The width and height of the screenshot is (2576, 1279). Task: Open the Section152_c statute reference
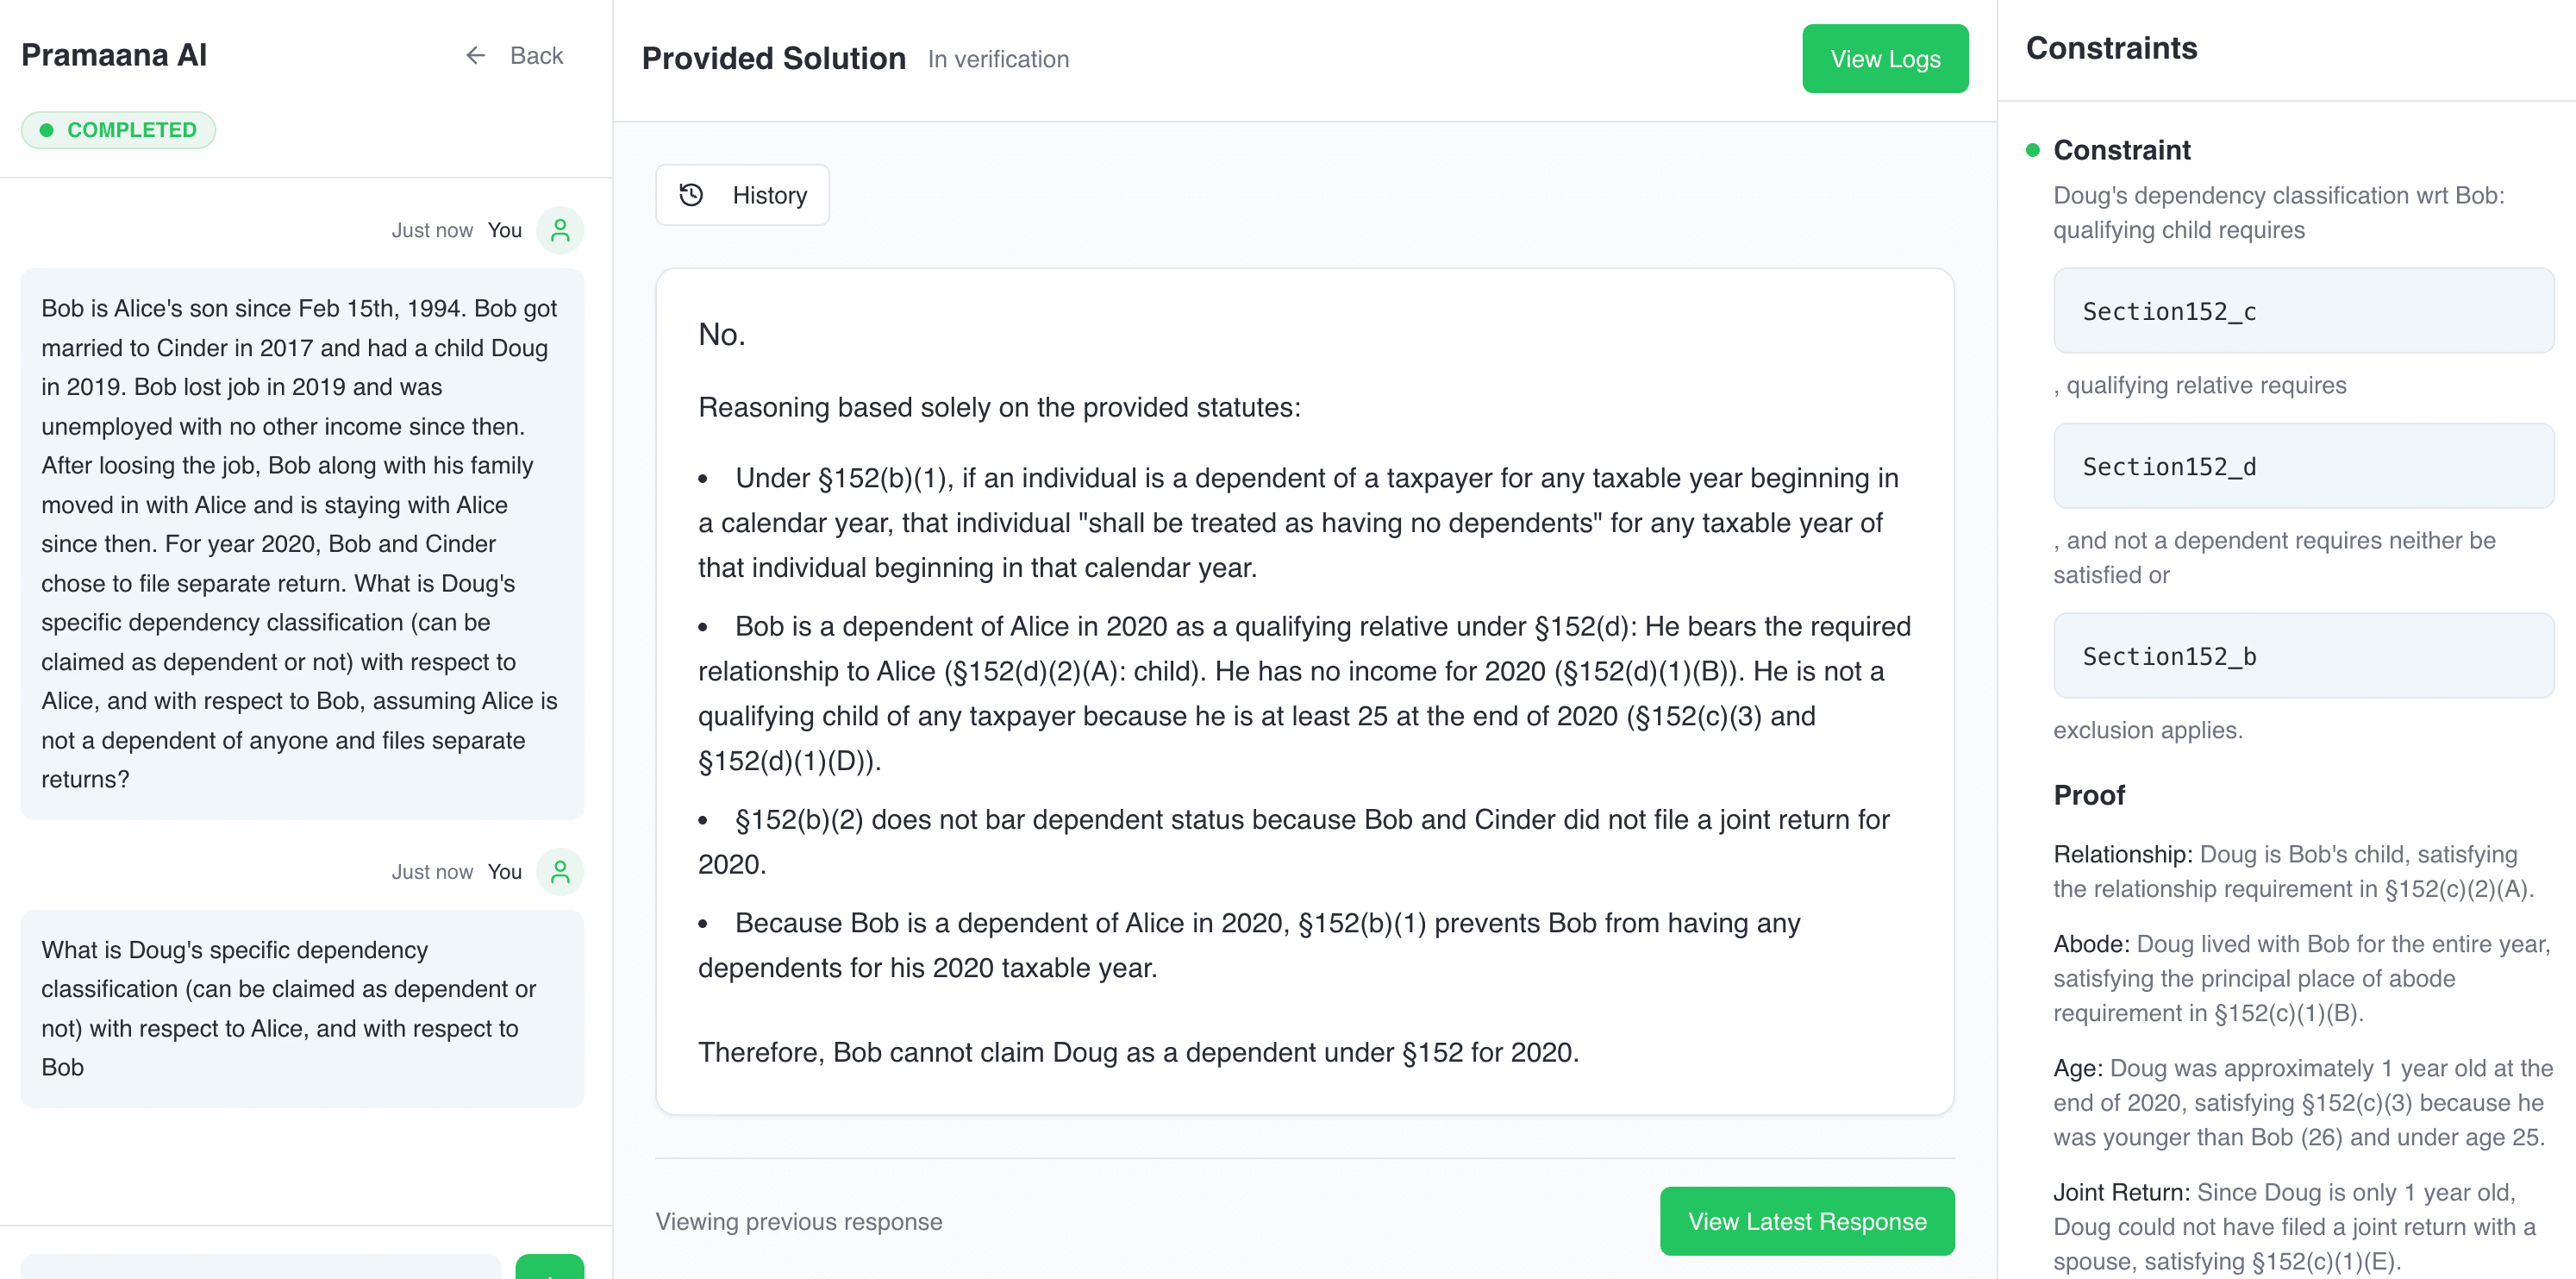2303,310
